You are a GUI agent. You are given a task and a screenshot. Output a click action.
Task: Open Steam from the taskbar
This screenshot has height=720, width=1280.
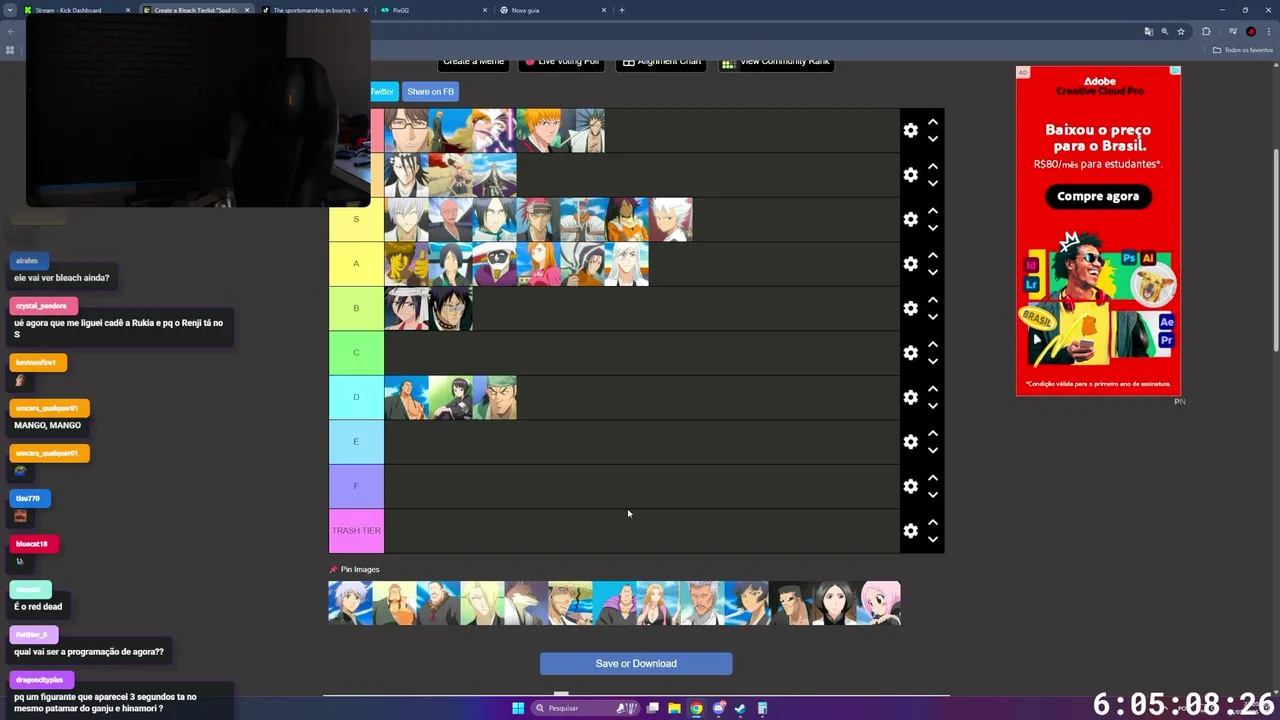point(740,708)
